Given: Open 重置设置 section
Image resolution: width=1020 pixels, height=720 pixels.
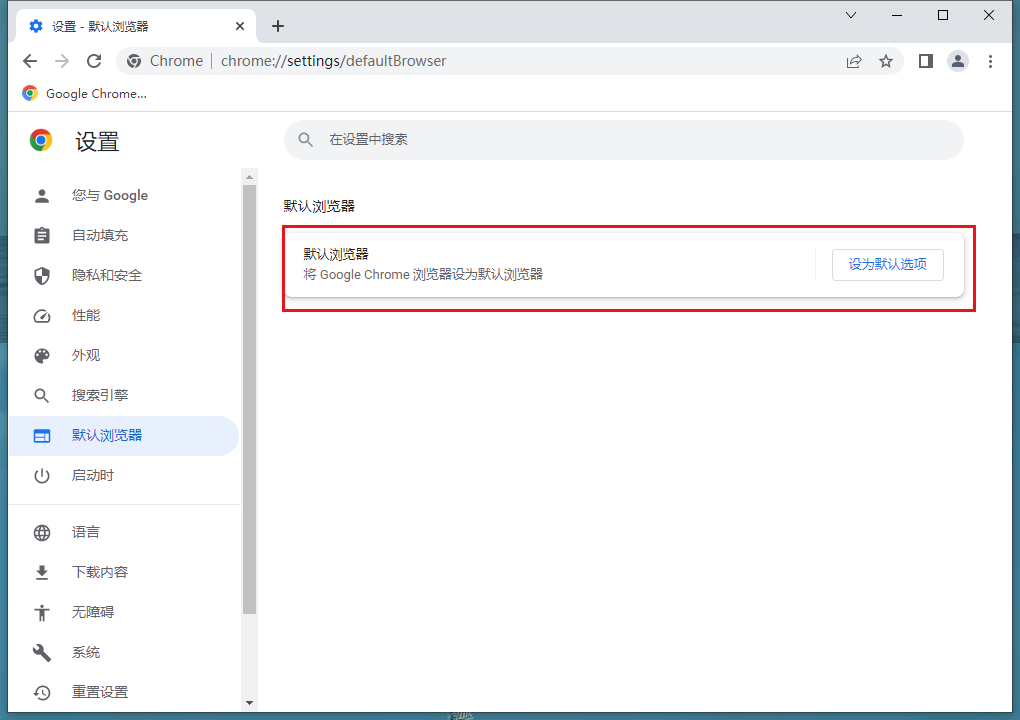Looking at the screenshot, I should click(x=124, y=692).
